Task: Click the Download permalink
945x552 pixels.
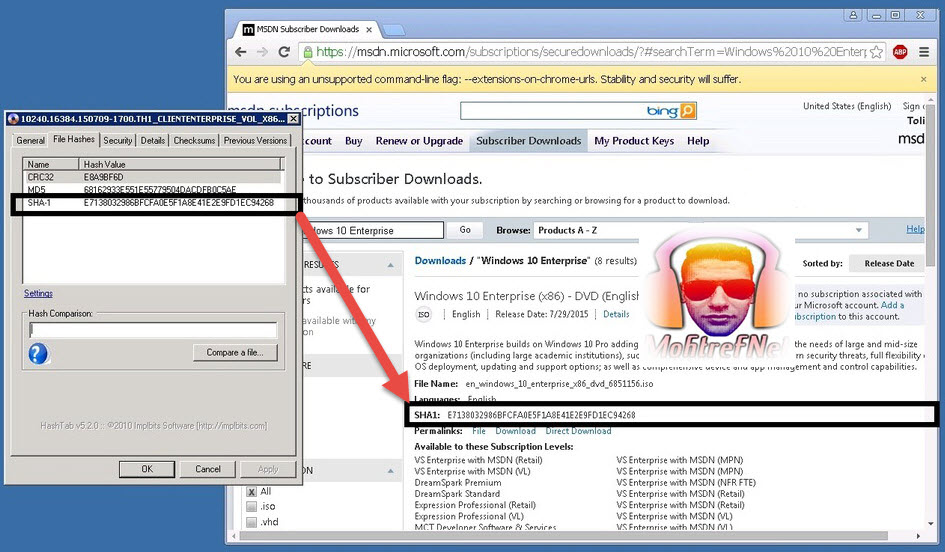Action: tap(515, 431)
